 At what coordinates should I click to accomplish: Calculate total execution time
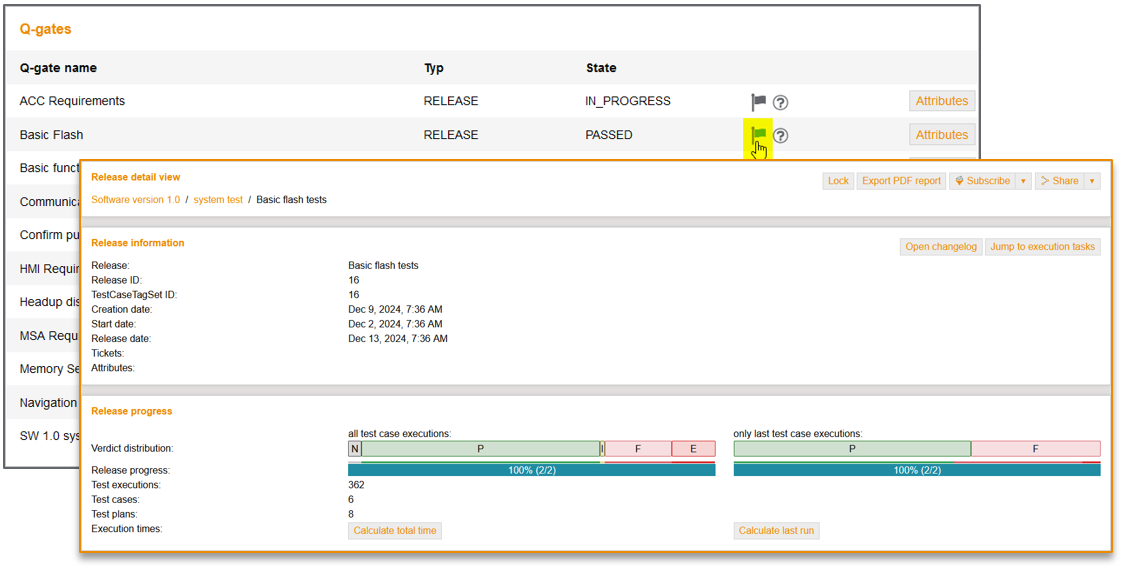395,531
